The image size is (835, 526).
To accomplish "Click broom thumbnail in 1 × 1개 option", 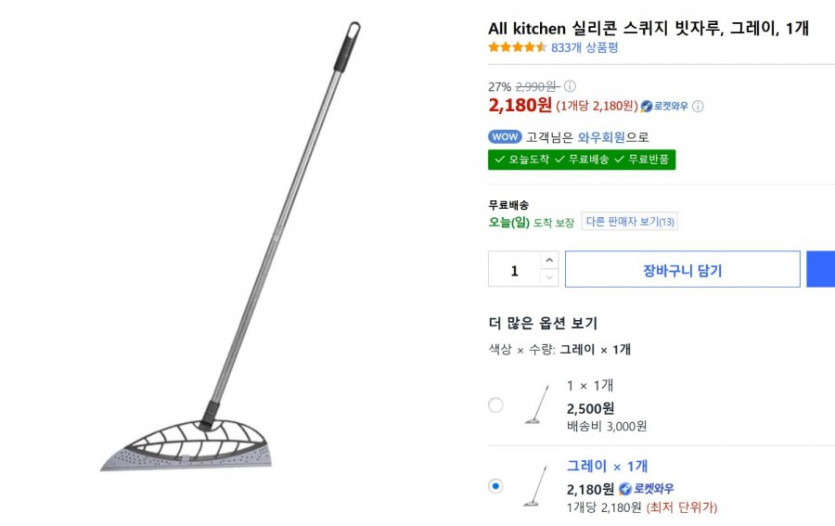I will [537, 405].
